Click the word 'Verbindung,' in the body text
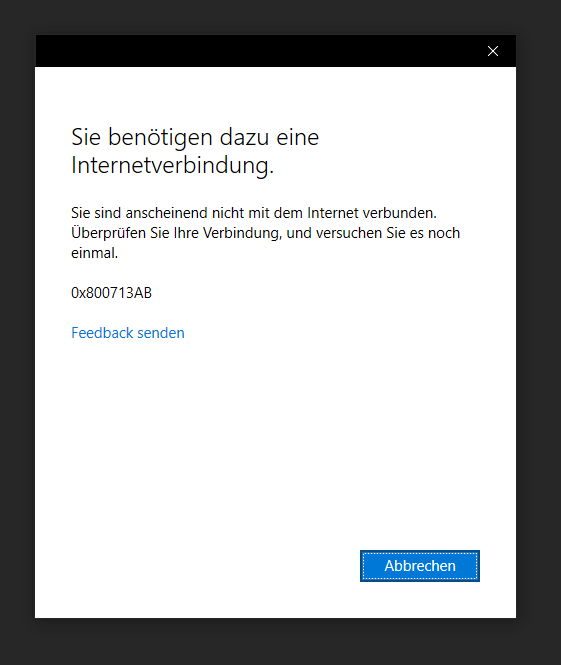 click(x=243, y=233)
